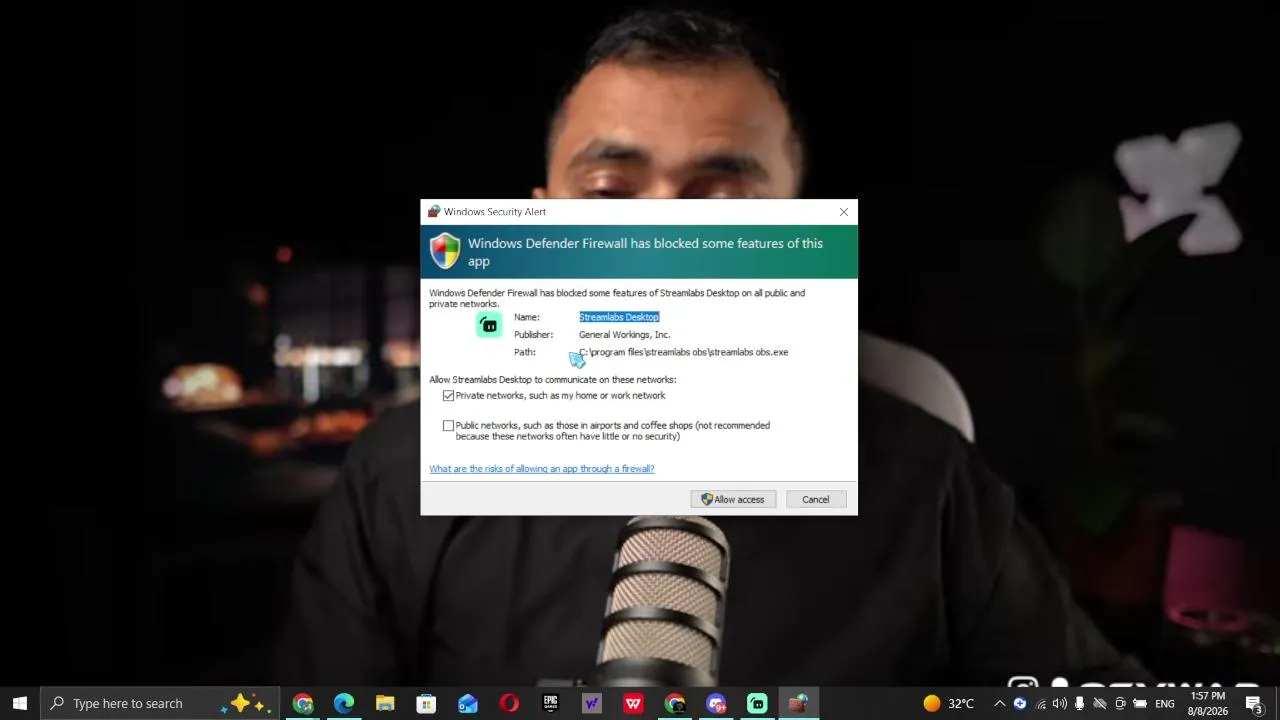Close the Windows Security Alert window

(x=844, y=212)
